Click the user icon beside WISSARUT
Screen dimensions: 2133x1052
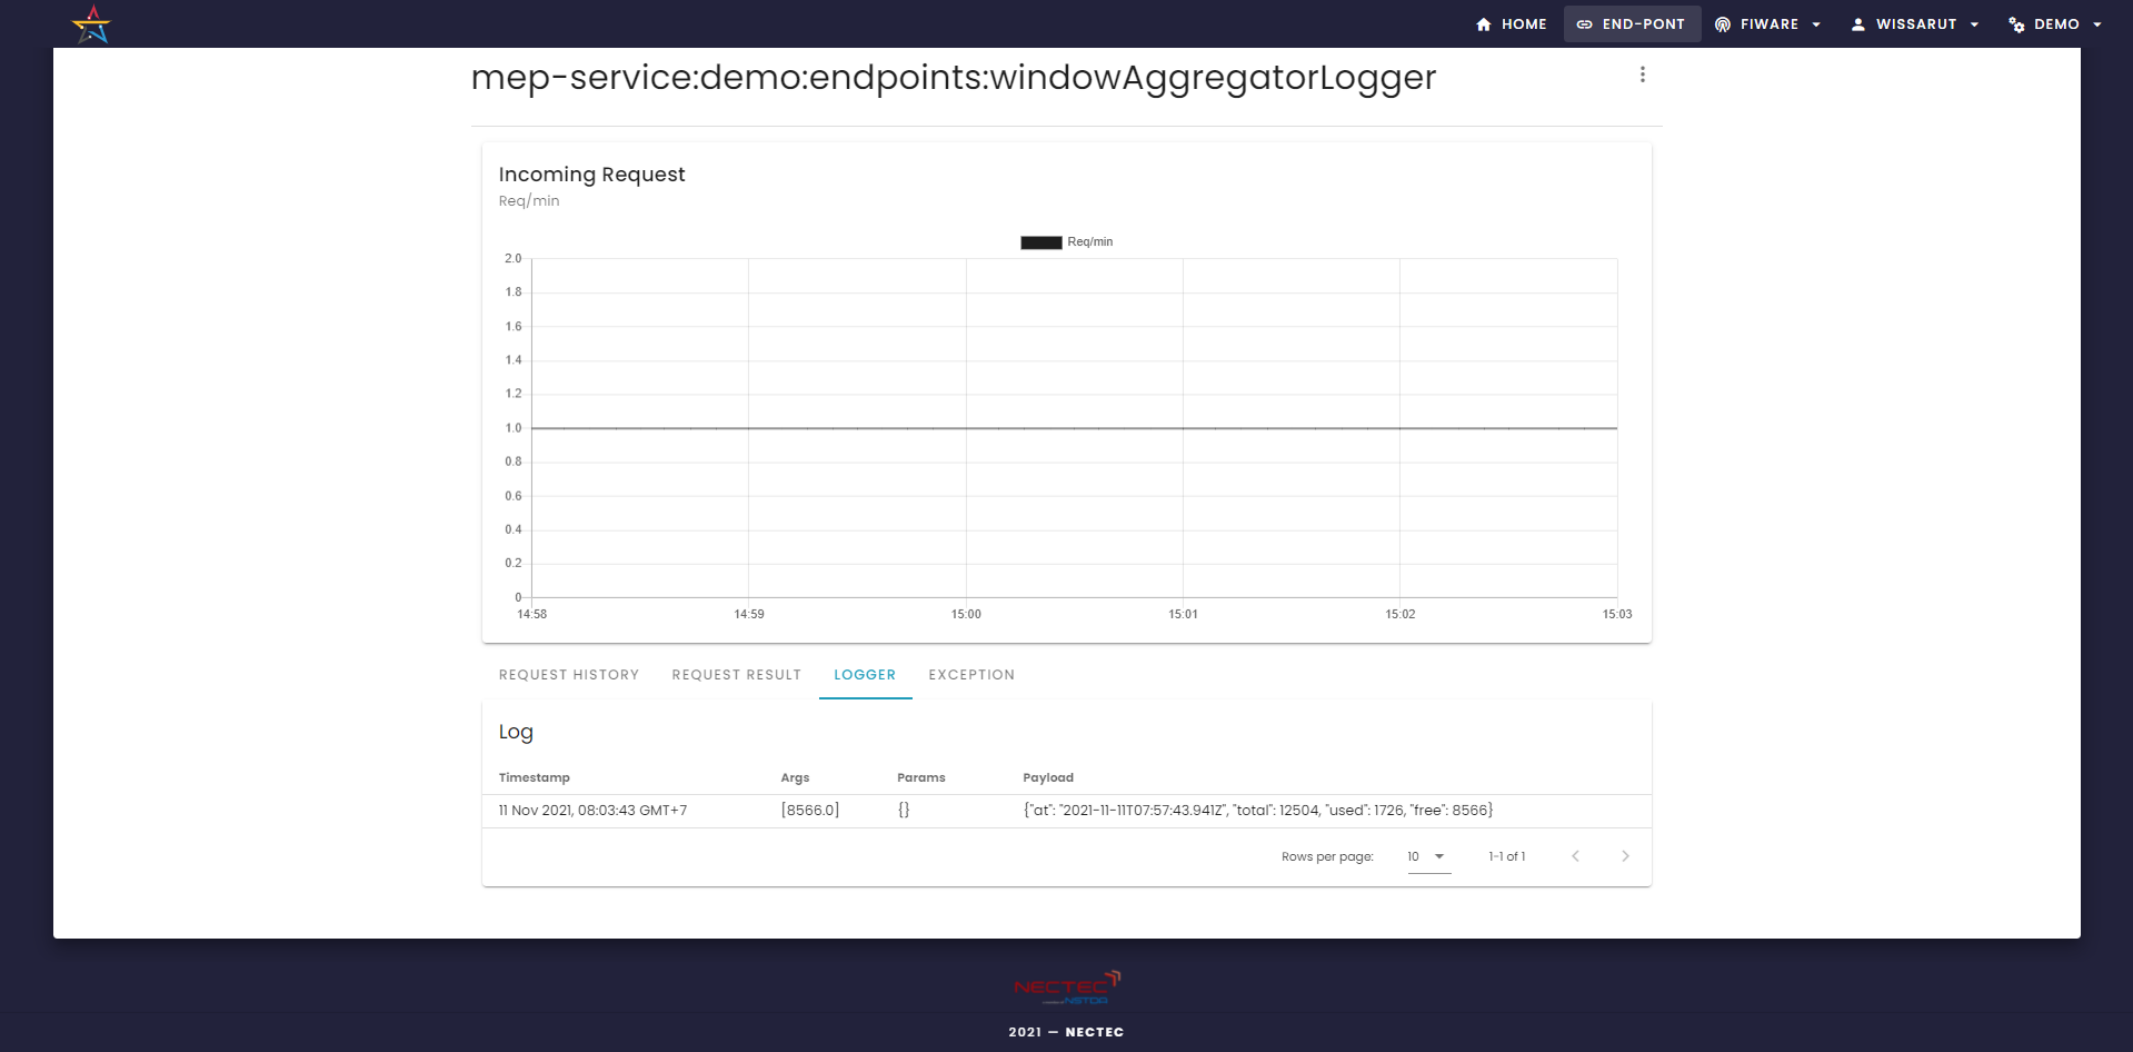[x=1858, y=24]
